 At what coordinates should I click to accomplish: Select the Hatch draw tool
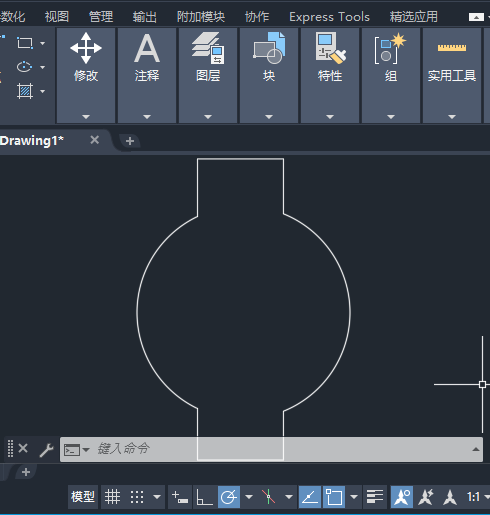click(25, 91)
